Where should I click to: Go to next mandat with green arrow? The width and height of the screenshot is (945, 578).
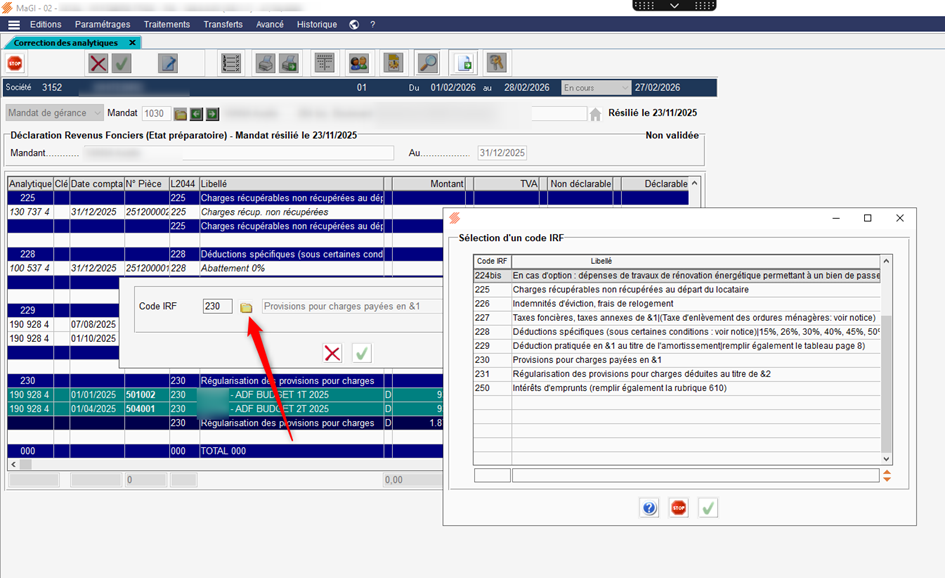click(213, 114)
